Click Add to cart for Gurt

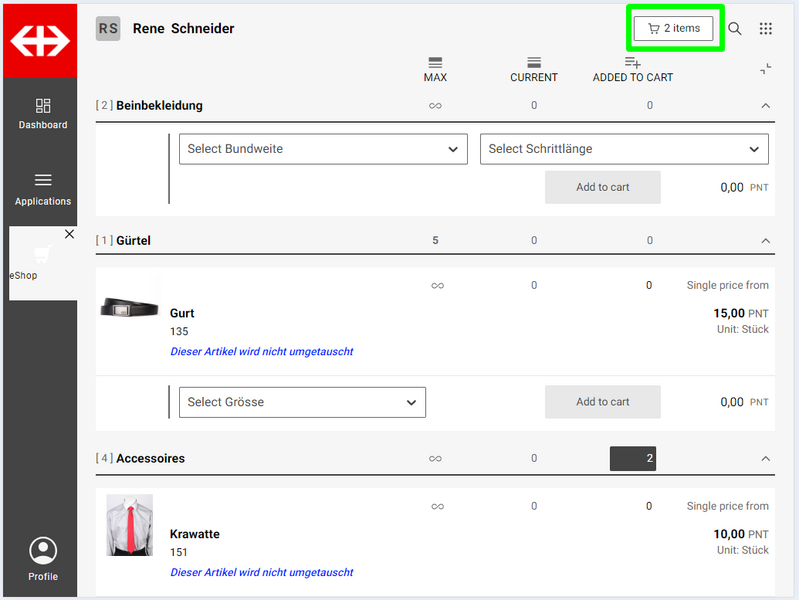point(602,402)
